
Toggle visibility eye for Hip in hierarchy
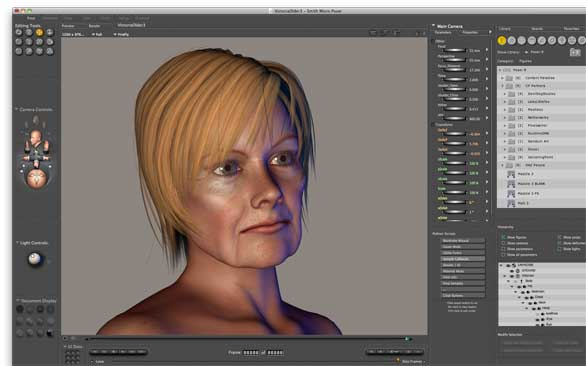pyautogui.click(x=519, y=286)
